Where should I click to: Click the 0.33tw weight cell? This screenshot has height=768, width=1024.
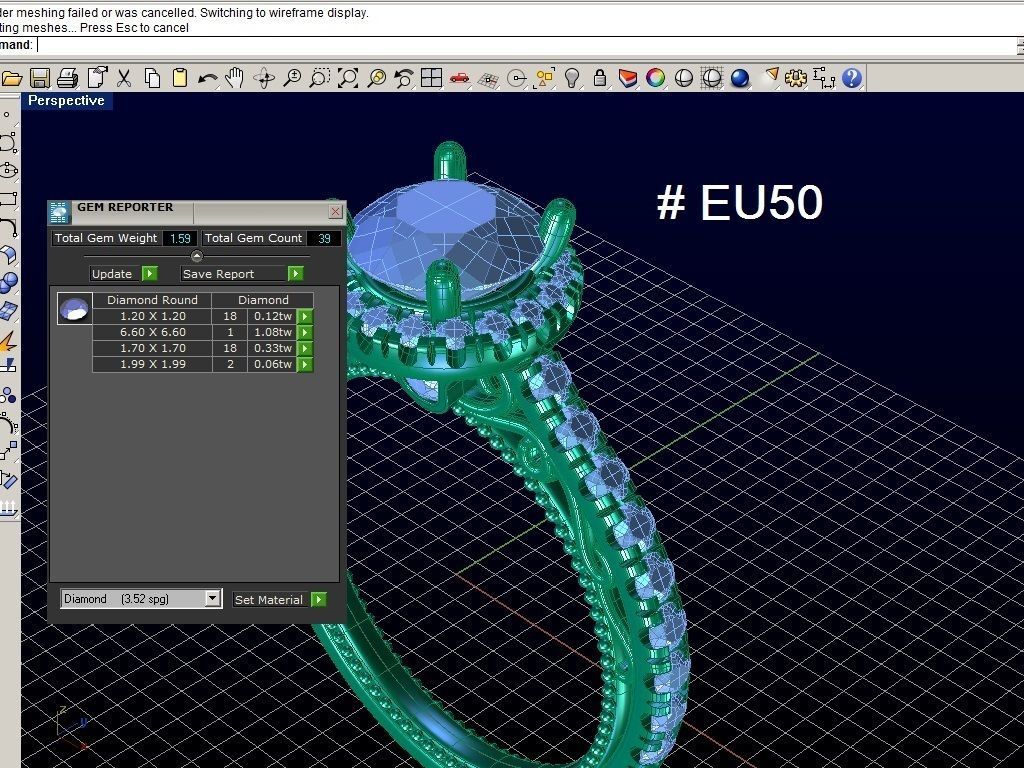point(273,349)
